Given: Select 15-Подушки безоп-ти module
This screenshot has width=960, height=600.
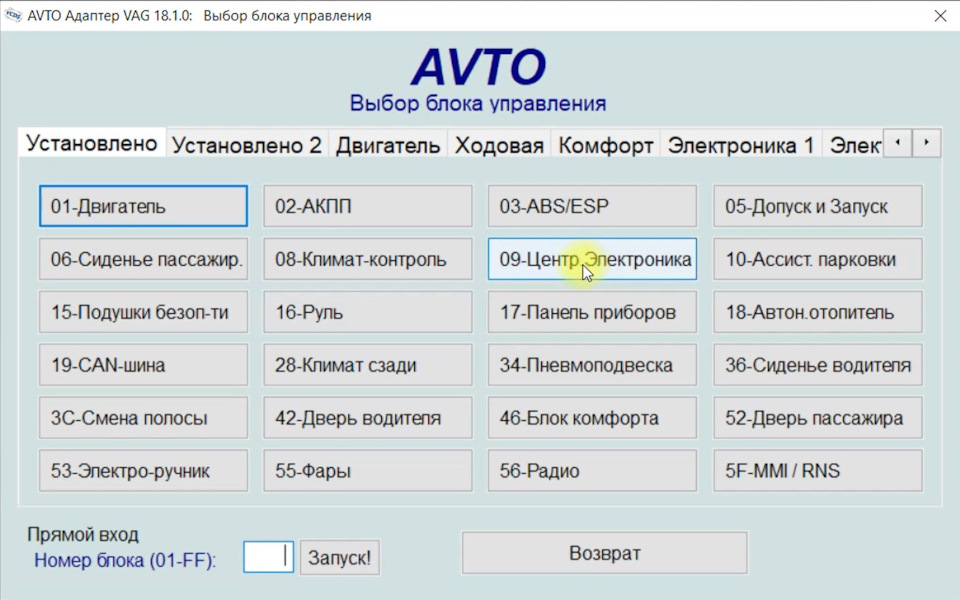Looking at the screenshot, I should 143,312.
